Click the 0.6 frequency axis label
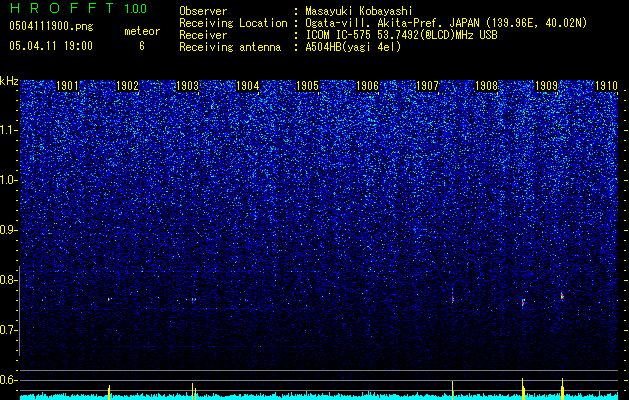This screenshot has height=400, width=629. coord(8,380)
